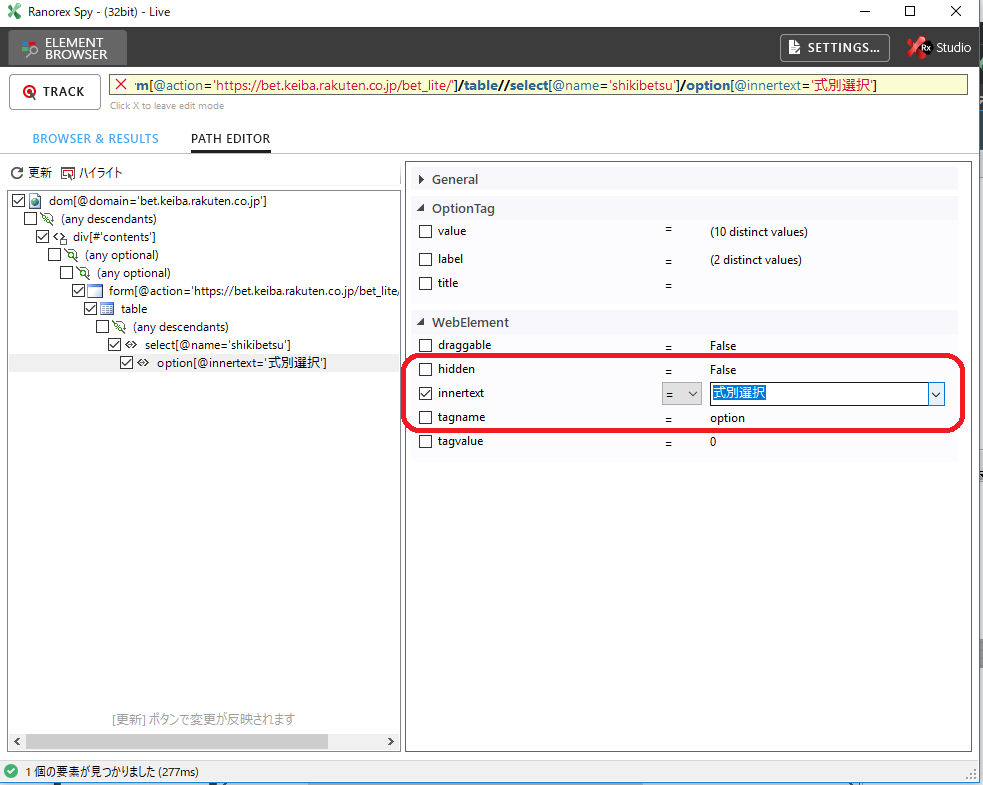
Task: Click the second any optional icon
Action: point(83,273)
